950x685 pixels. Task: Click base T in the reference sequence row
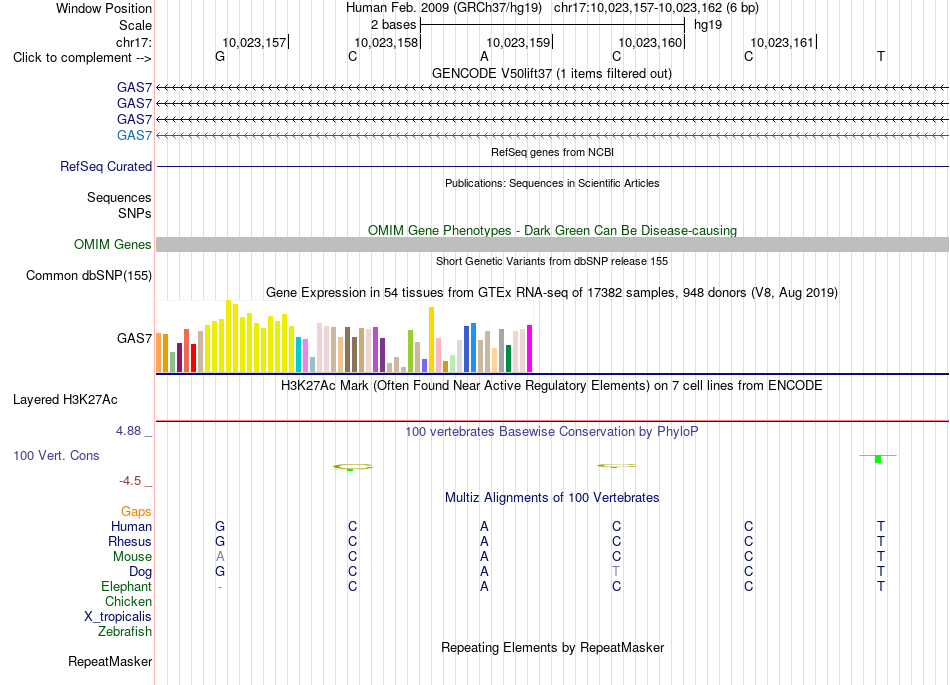pos(880,56)
